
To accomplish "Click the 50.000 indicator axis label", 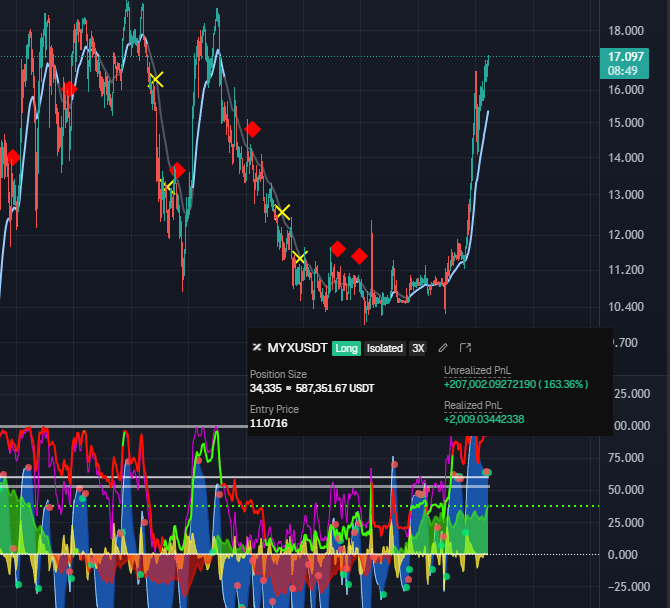I will (x=626, y=490).
